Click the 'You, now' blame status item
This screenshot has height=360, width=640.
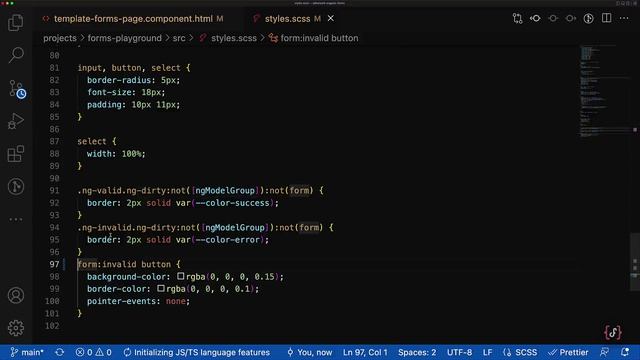pos(309,352)
